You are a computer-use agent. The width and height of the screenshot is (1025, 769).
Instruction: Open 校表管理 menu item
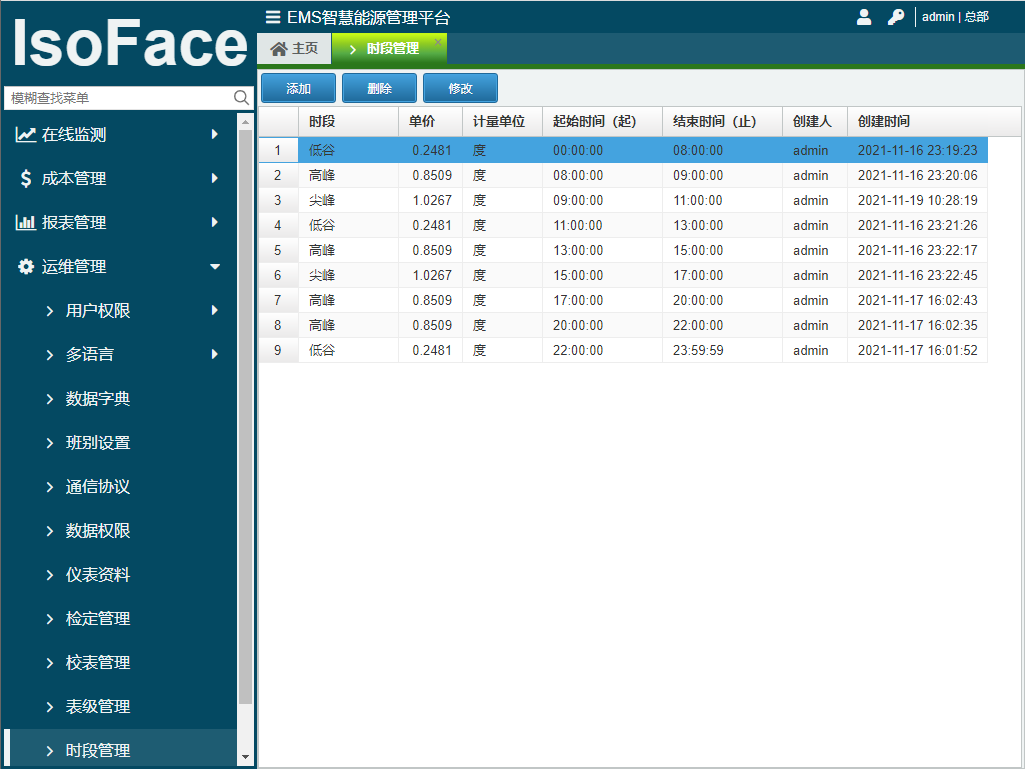119,662
